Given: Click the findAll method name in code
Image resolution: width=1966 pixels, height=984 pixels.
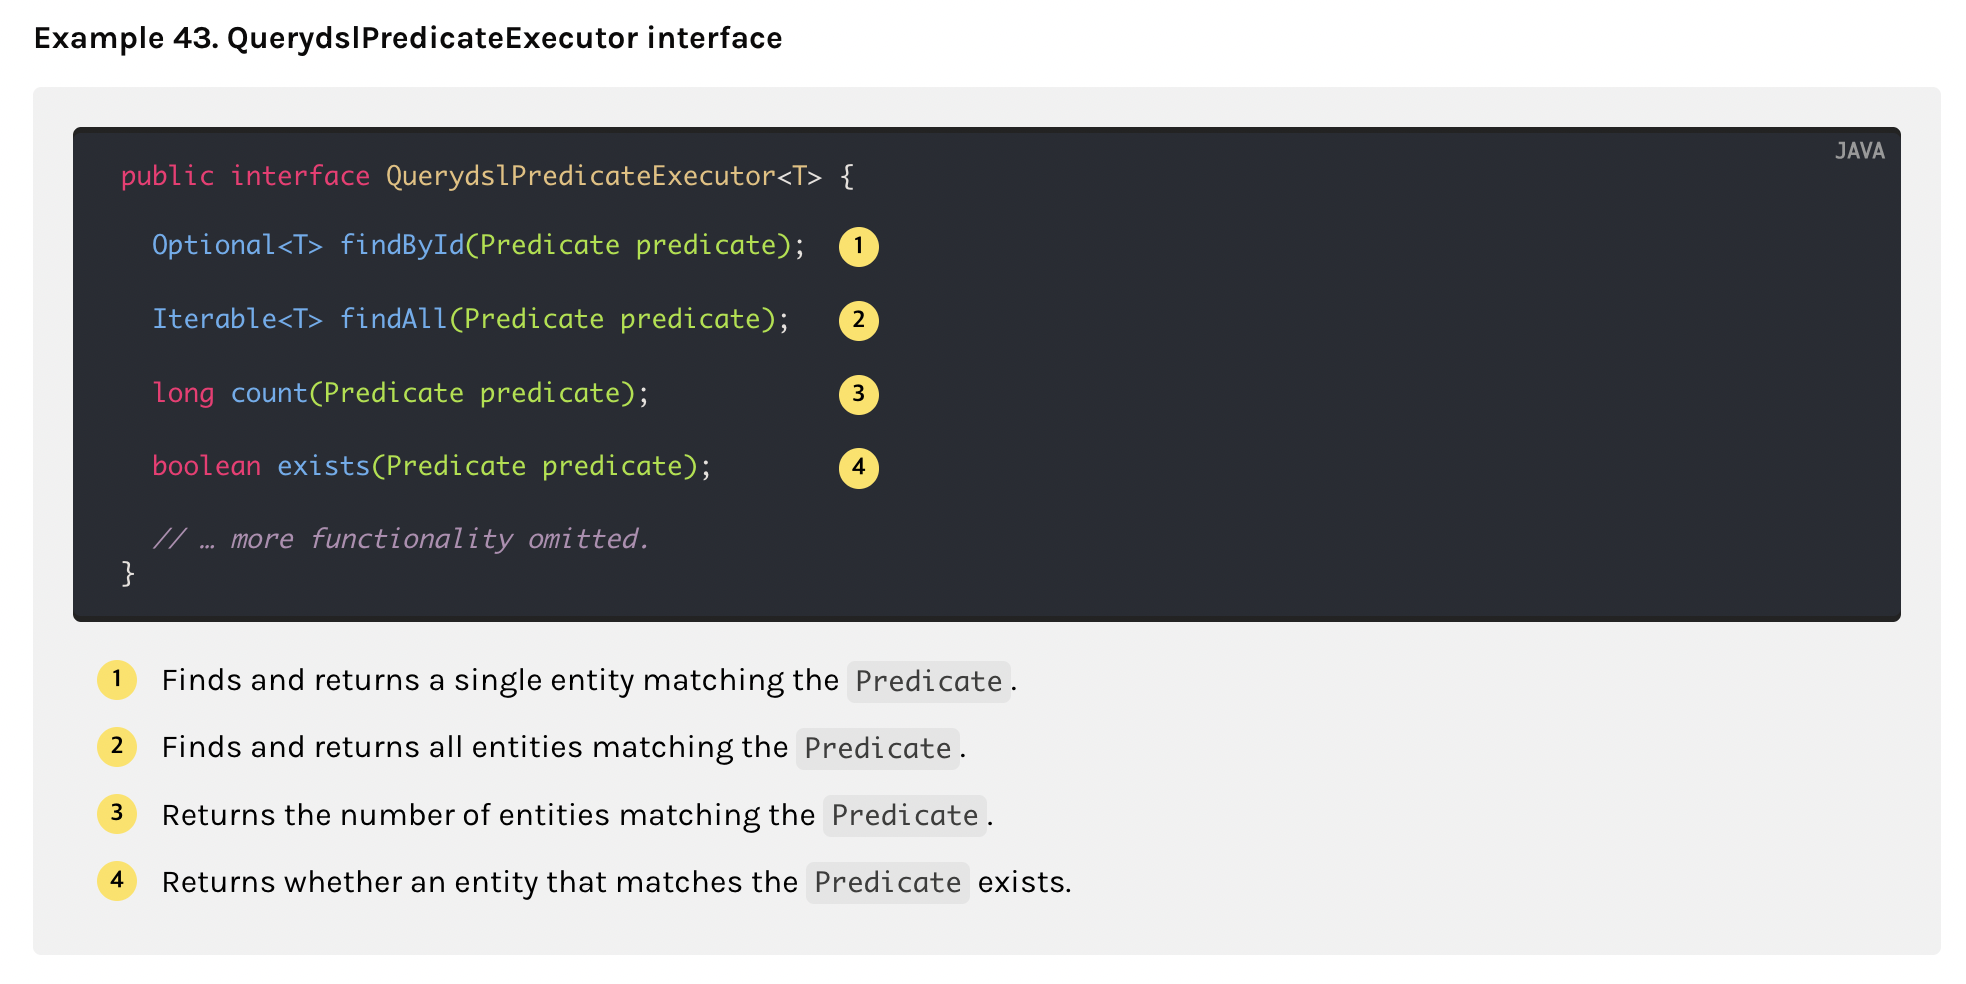Looking at the screenshot, I should 393,319.
